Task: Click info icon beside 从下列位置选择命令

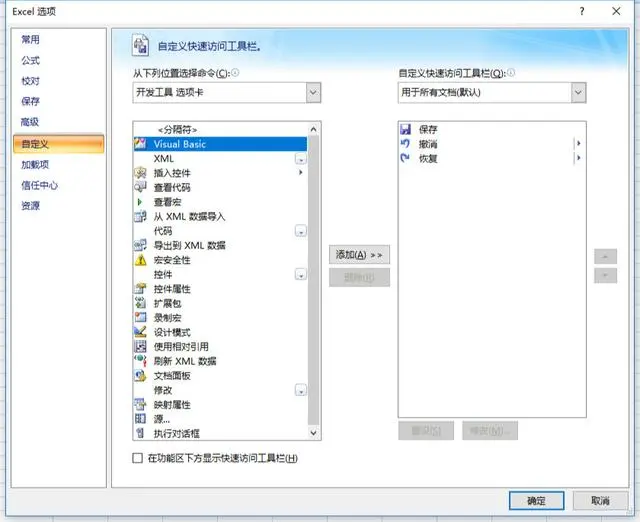Action: click(235, 73)
